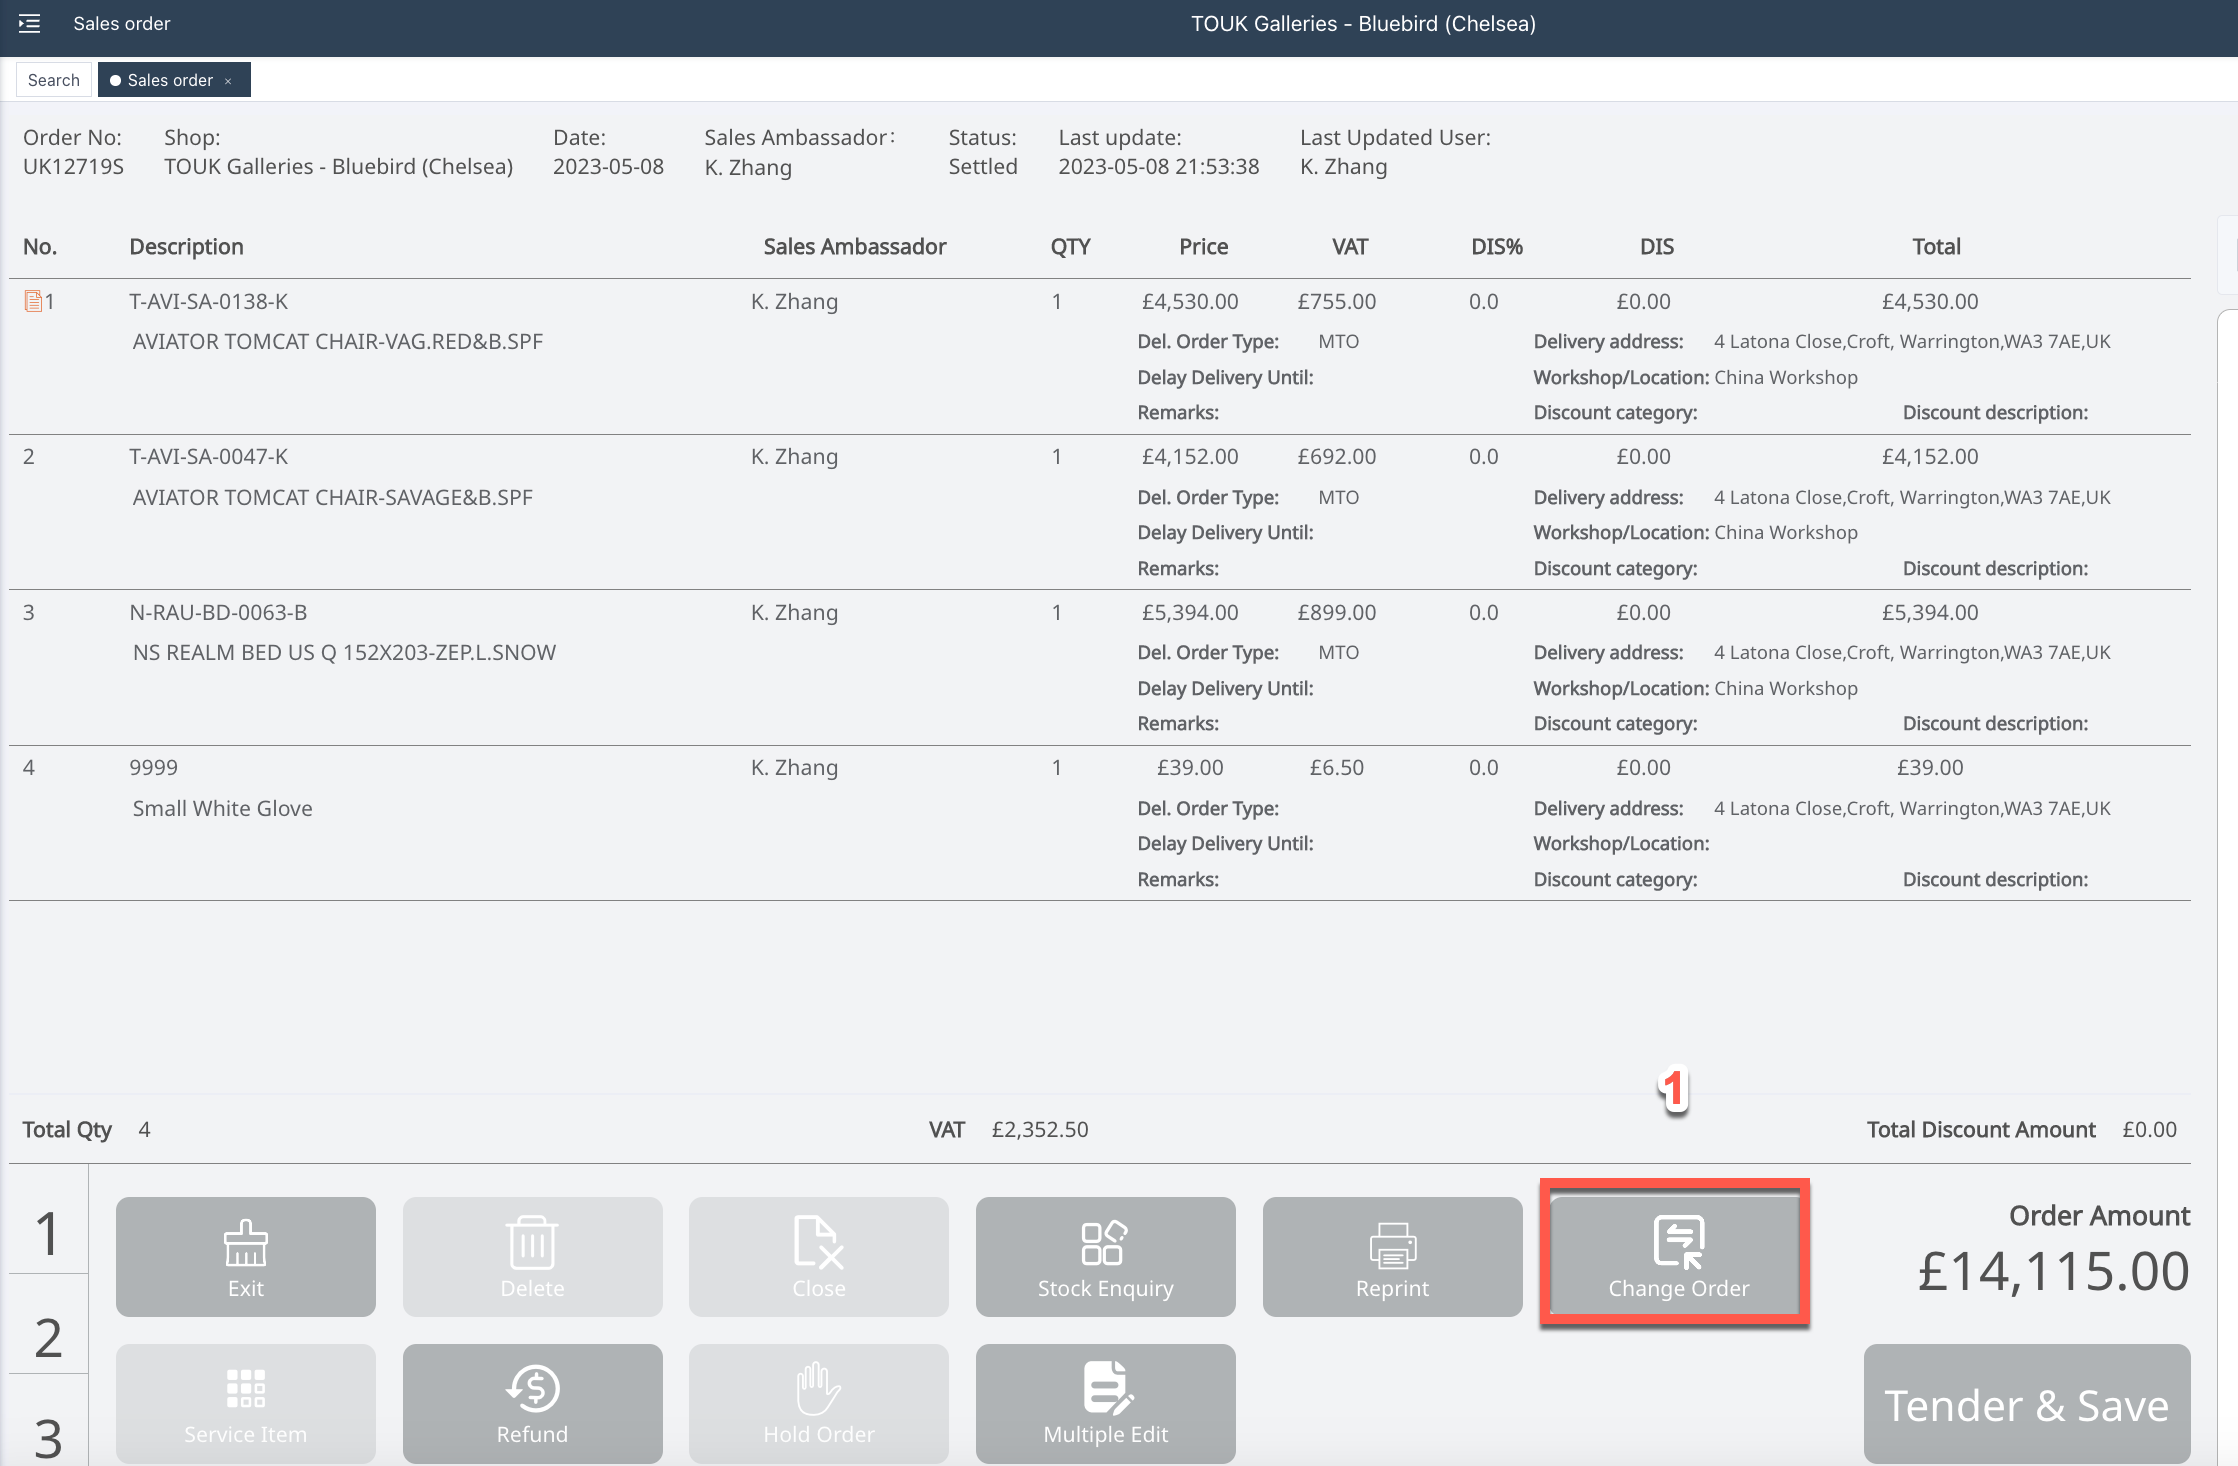2238x1466 pixels.
Task: Toggle the hamburger menu icon
Action: [29, 23]
